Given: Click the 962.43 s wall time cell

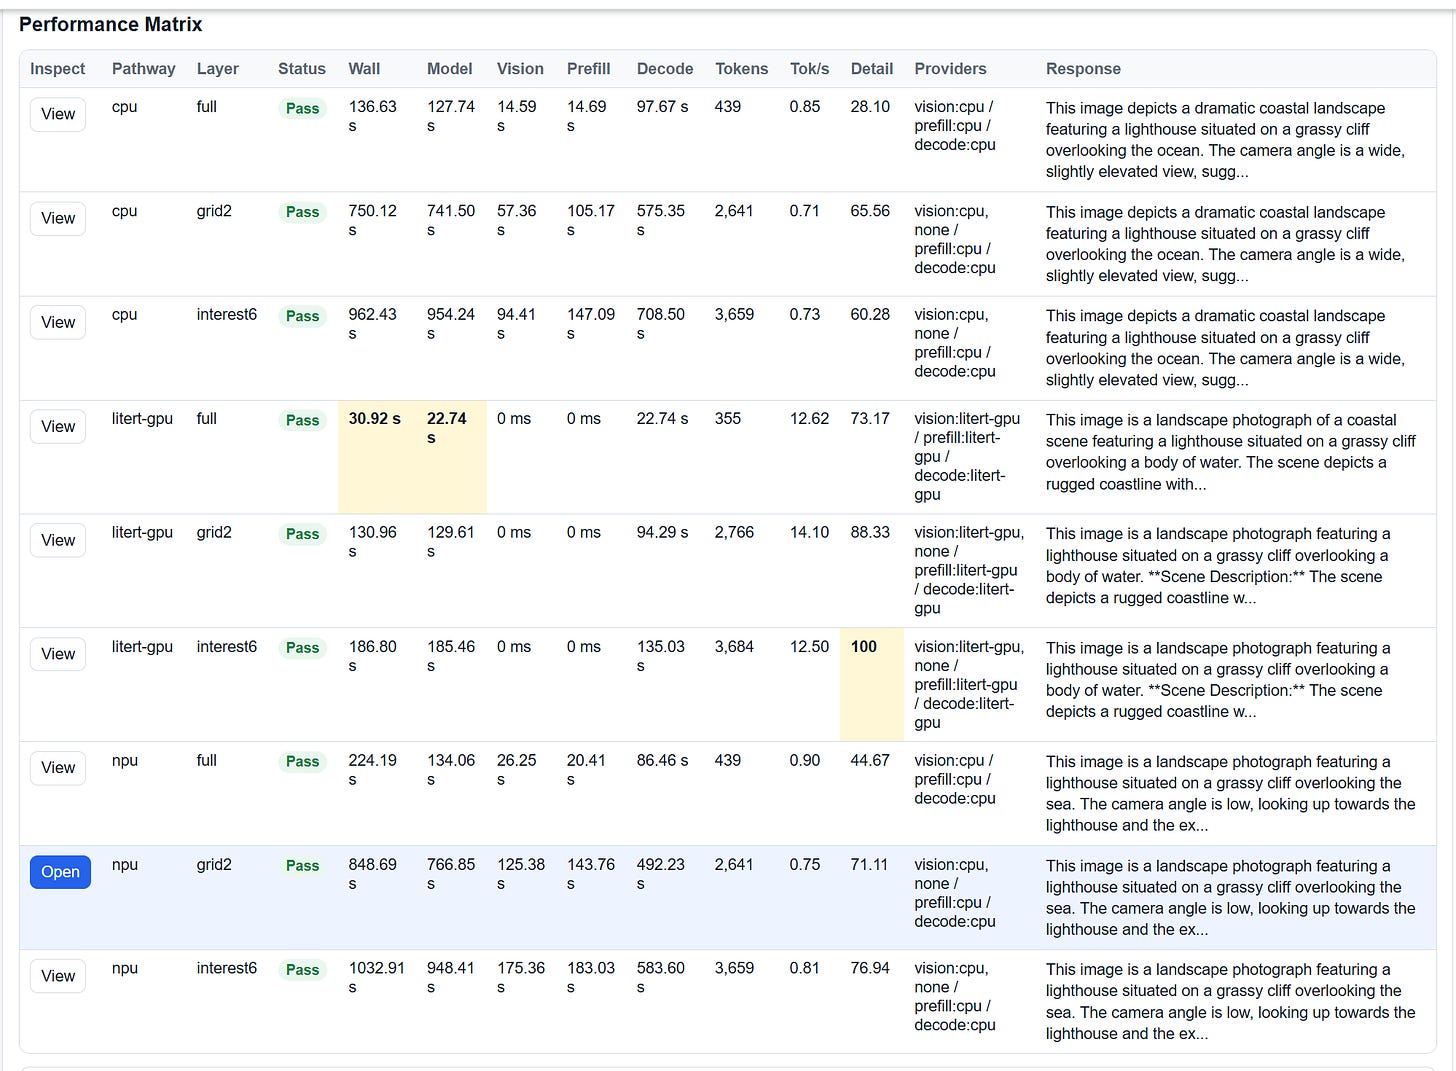Looking at the screenshot, I should click(372, 323).
